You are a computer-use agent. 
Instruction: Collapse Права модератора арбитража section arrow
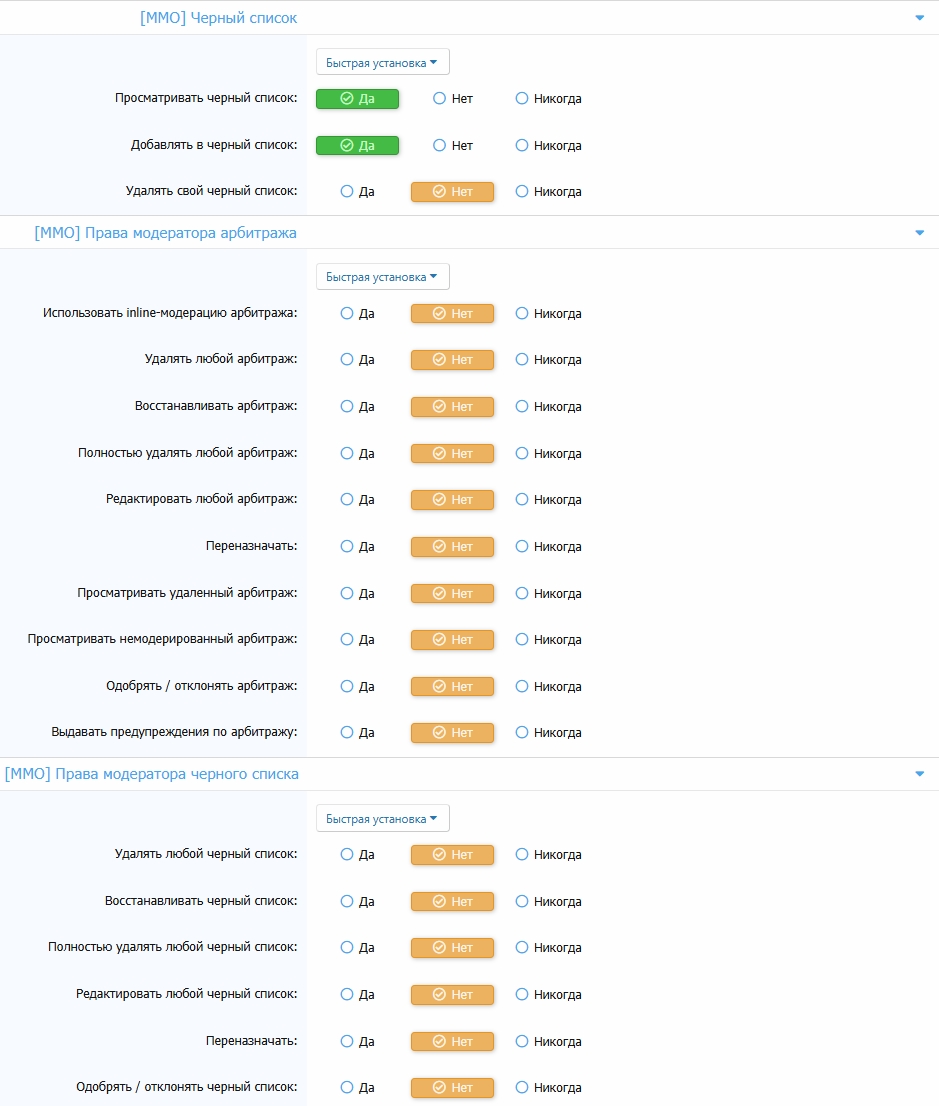point(919,233)
